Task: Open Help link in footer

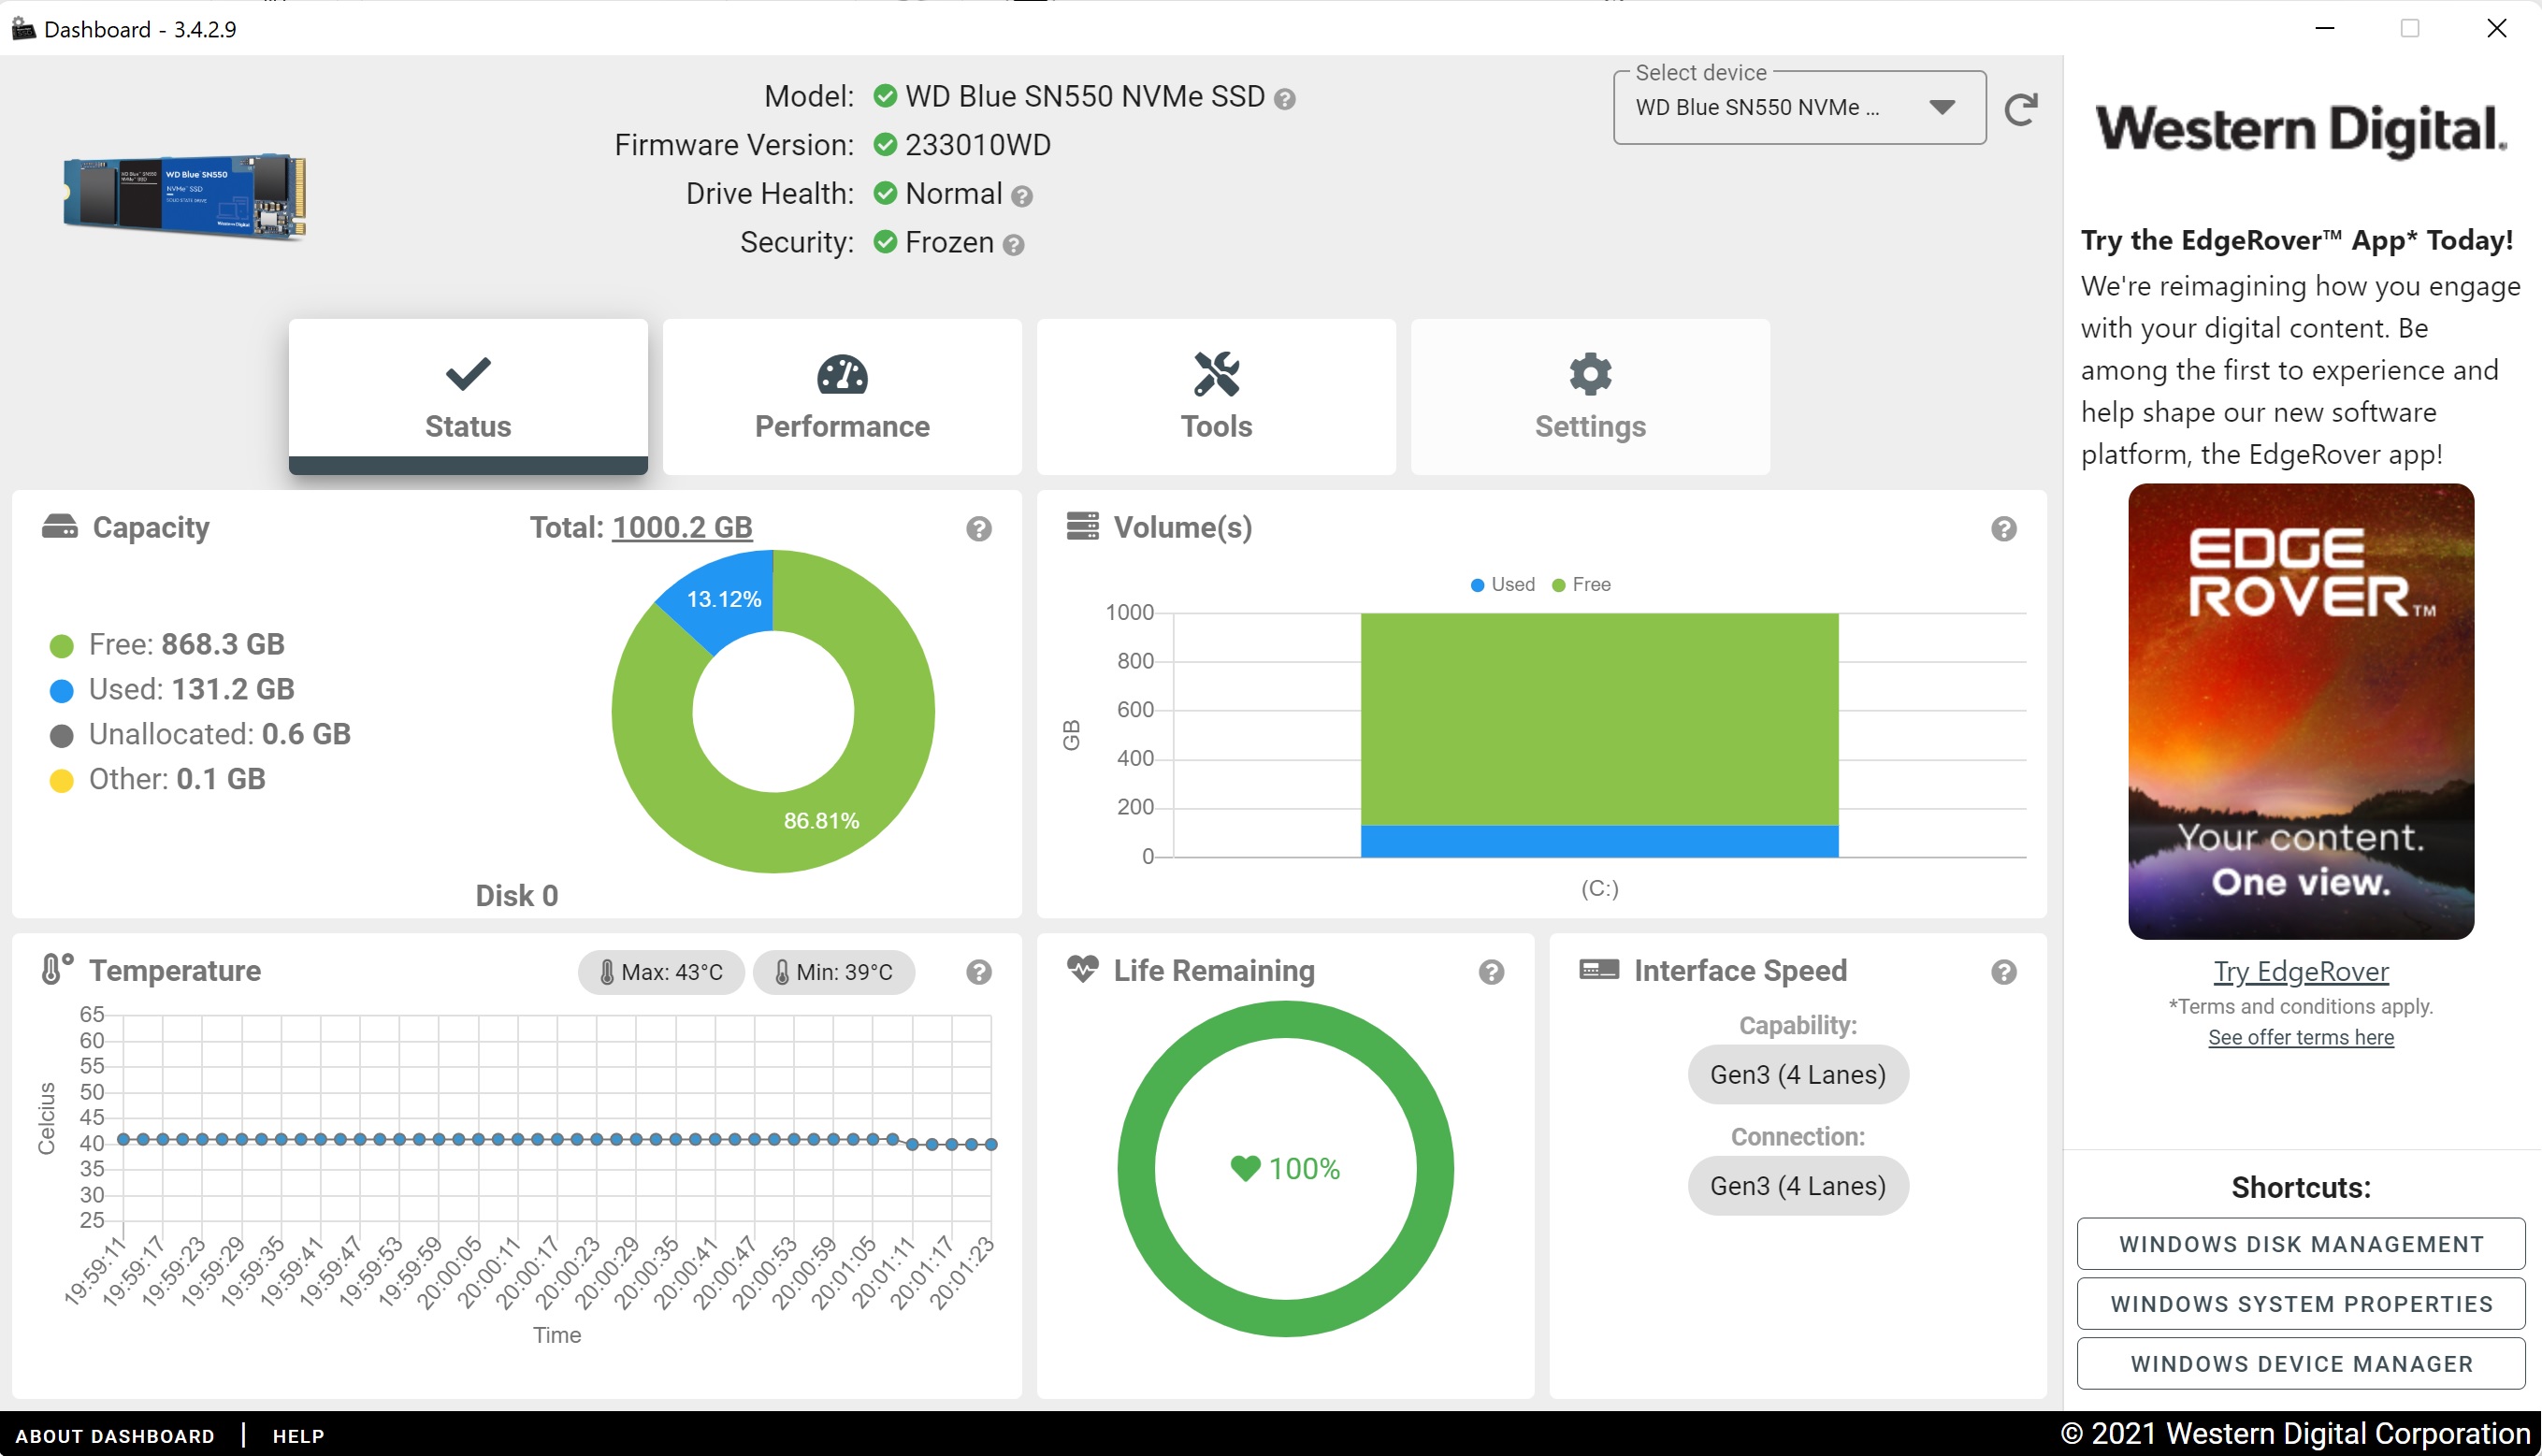Action: pyautogui.click(x=298, y=1436)
